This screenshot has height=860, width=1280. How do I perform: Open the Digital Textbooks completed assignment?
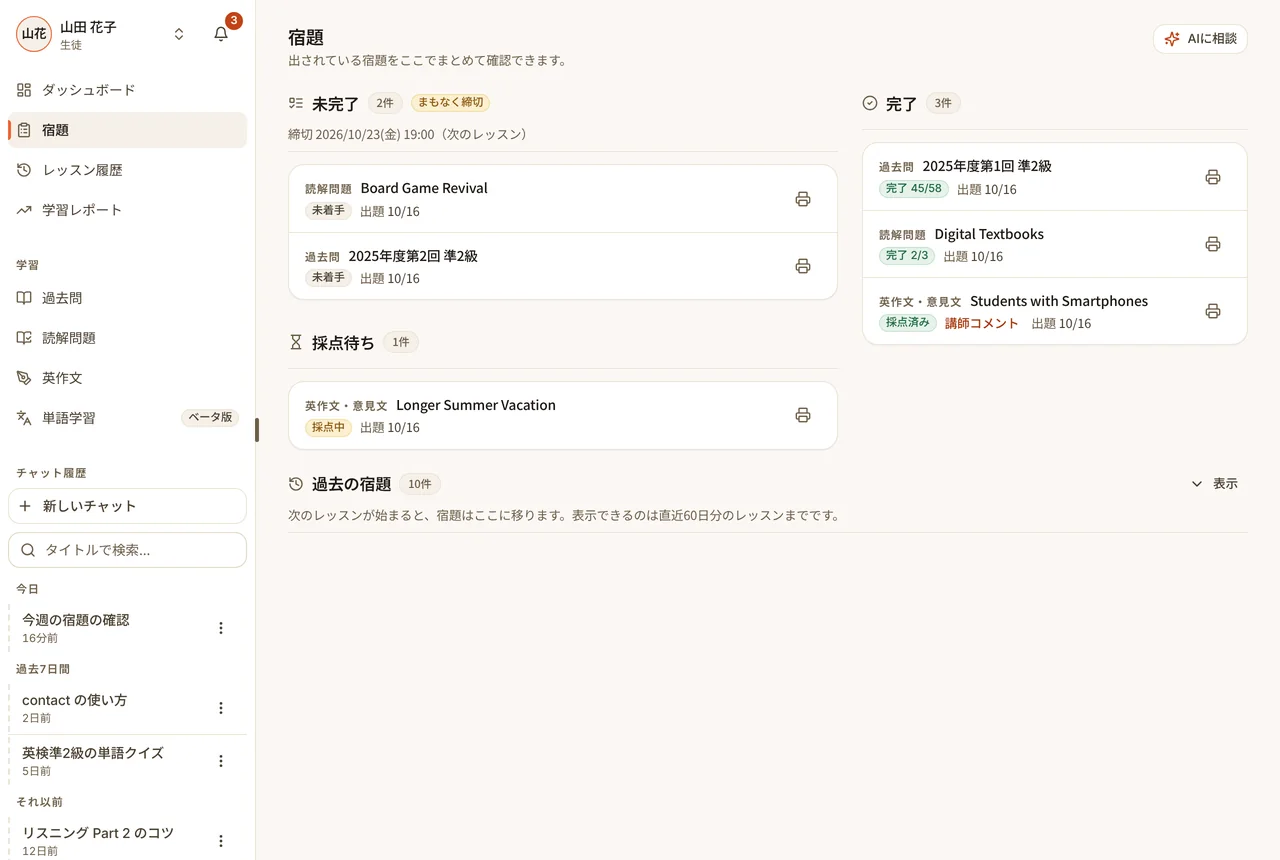point(1055,244)
